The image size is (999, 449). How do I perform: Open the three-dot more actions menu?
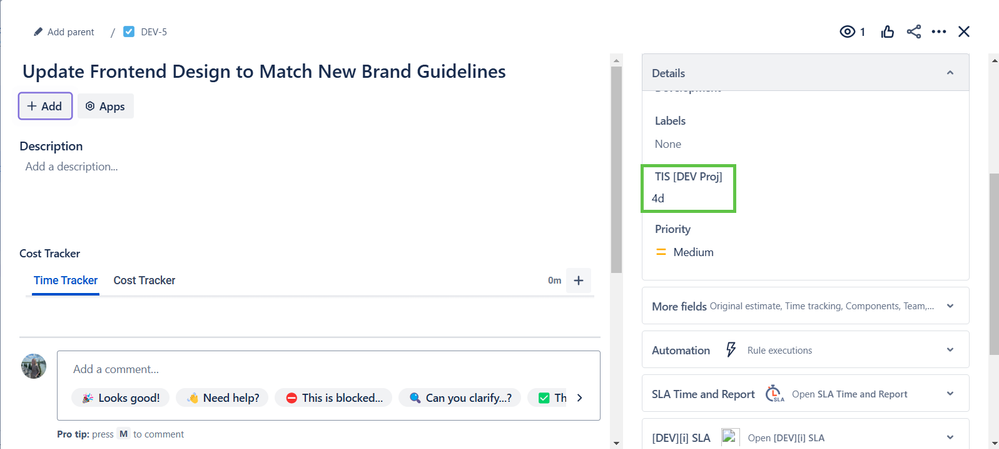click(939, 32)
